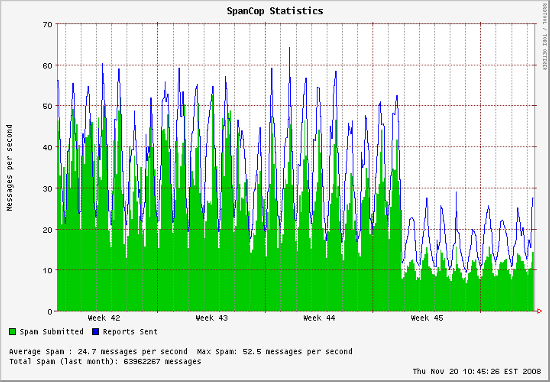Click the Messages per second axis title

[x=9, y=168]
